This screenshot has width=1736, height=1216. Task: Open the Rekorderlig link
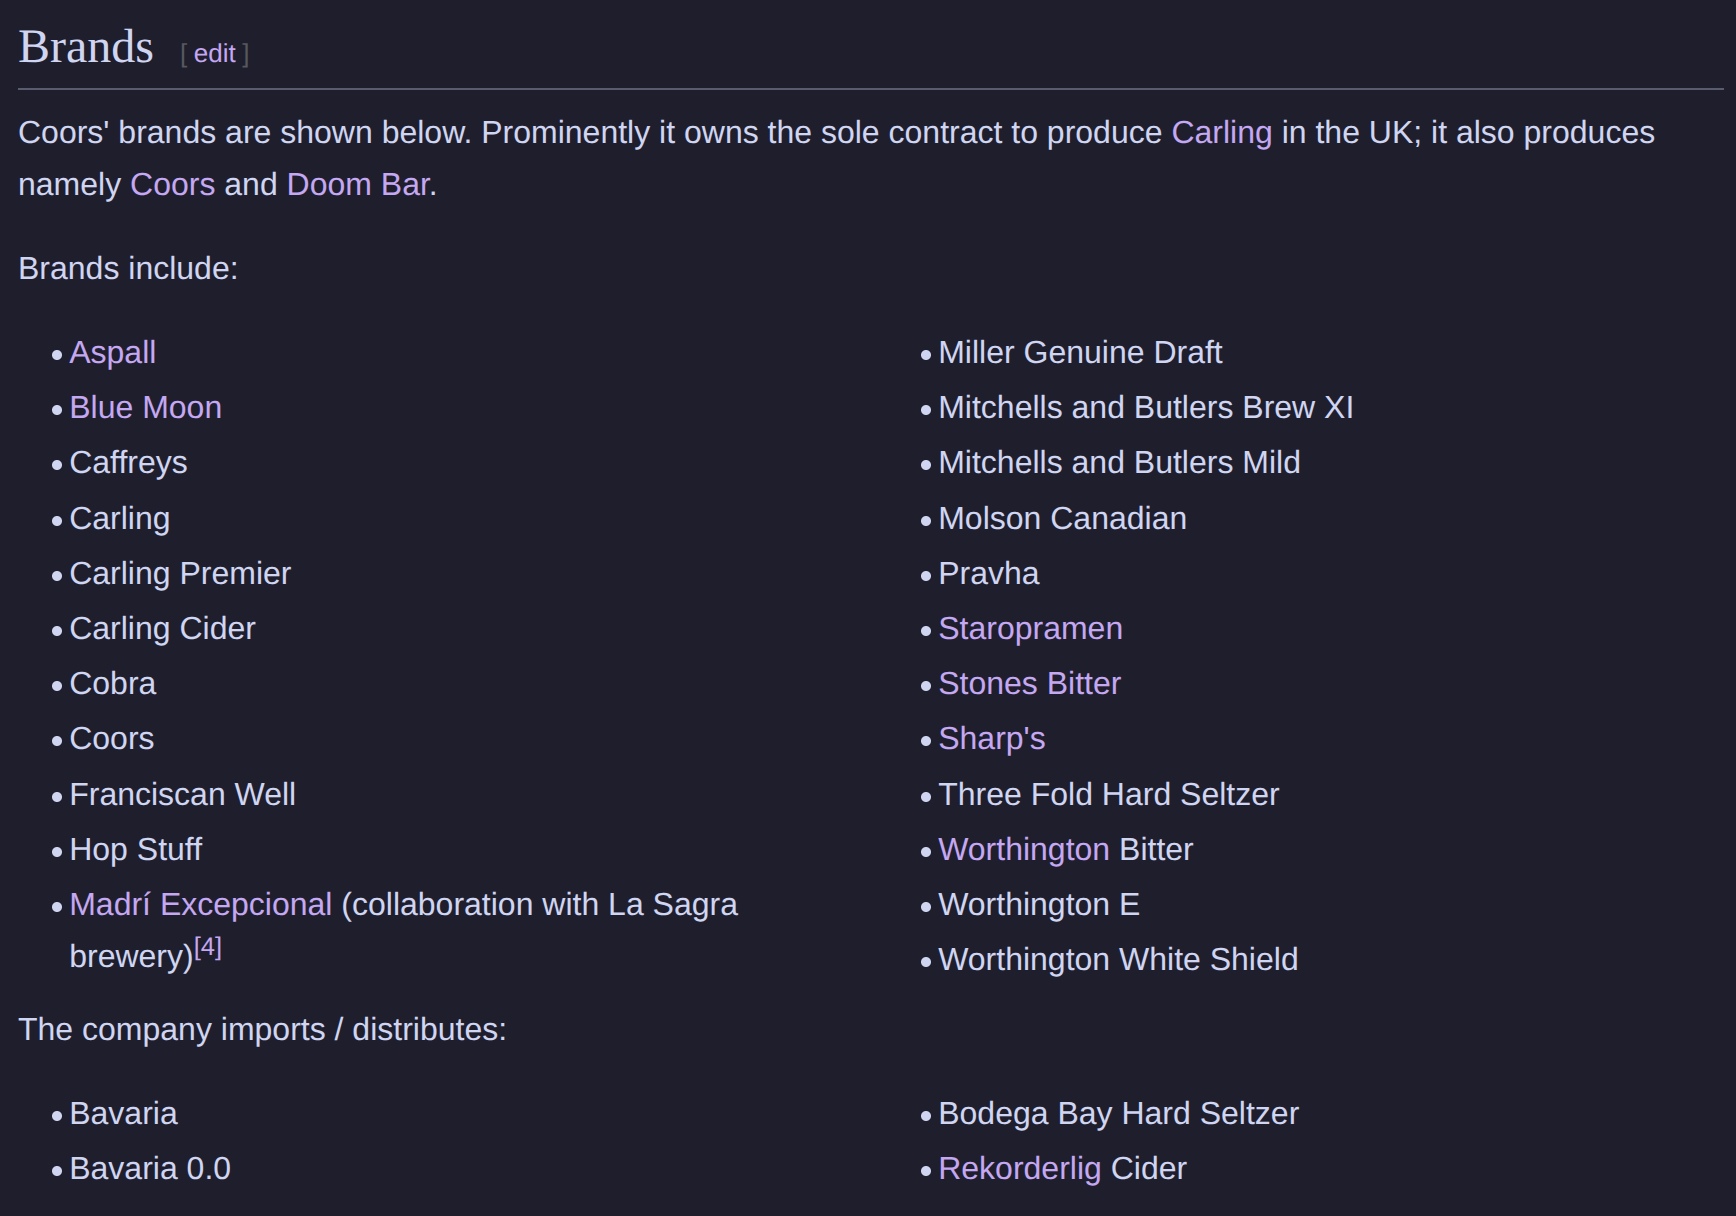tap(1019, 1169)
